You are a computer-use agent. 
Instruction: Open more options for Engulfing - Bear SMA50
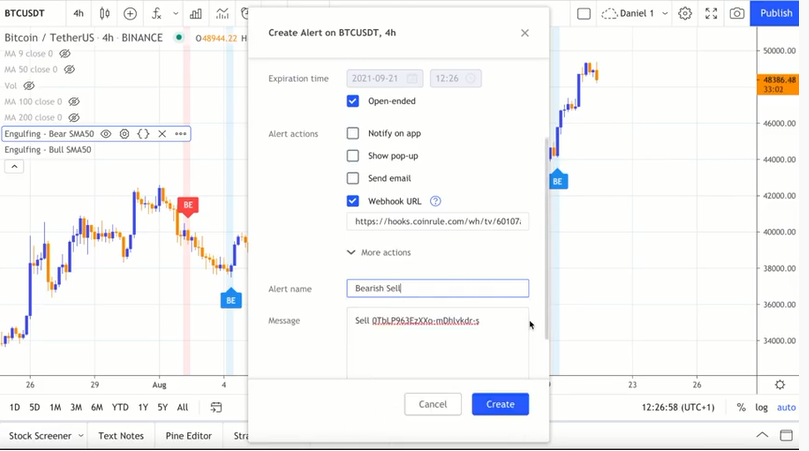click(181, 134)
